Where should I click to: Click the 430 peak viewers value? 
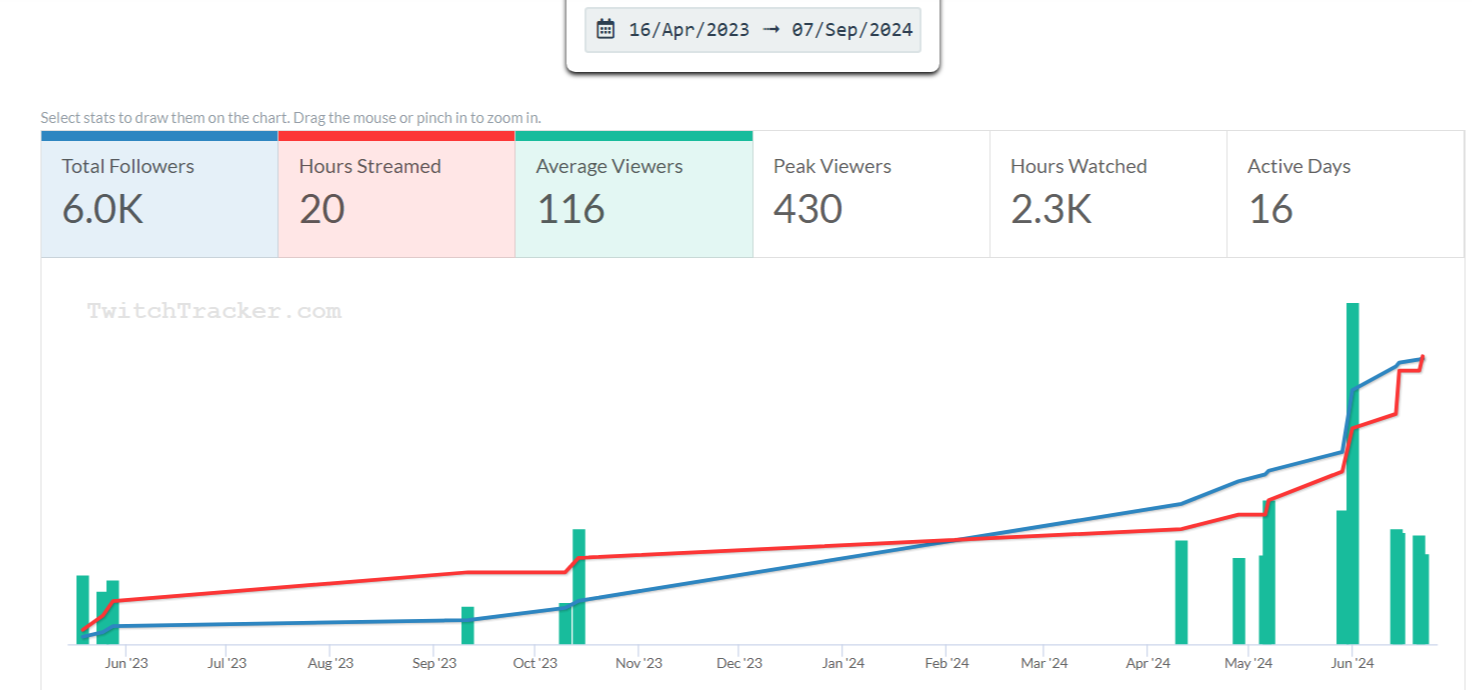tap(808, 209)
